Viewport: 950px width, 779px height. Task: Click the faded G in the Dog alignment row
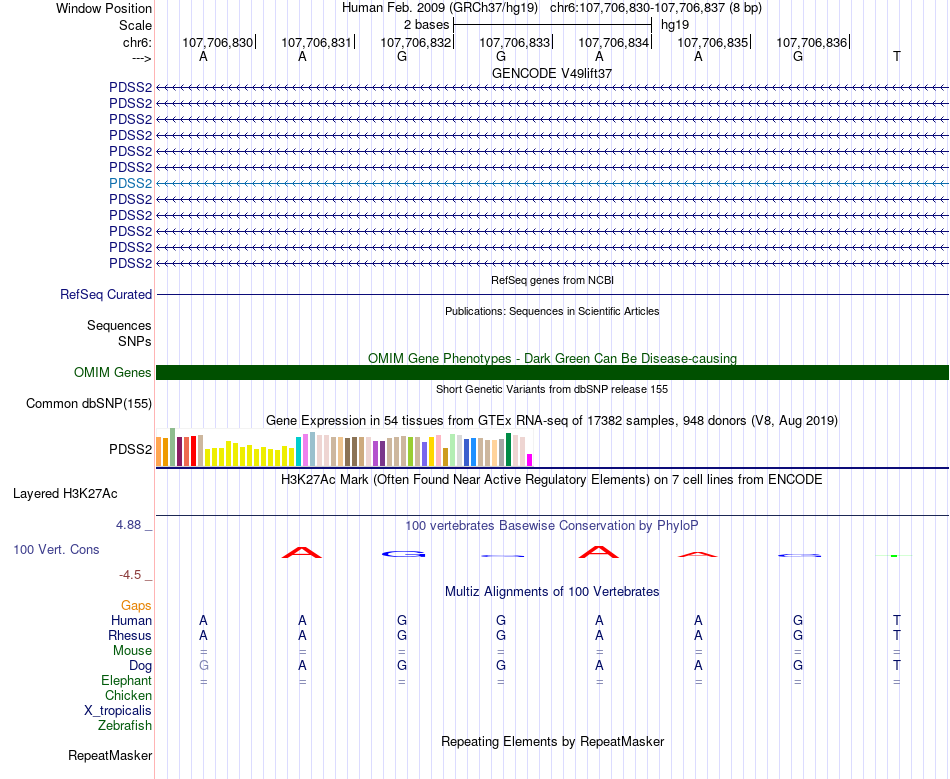204,666
